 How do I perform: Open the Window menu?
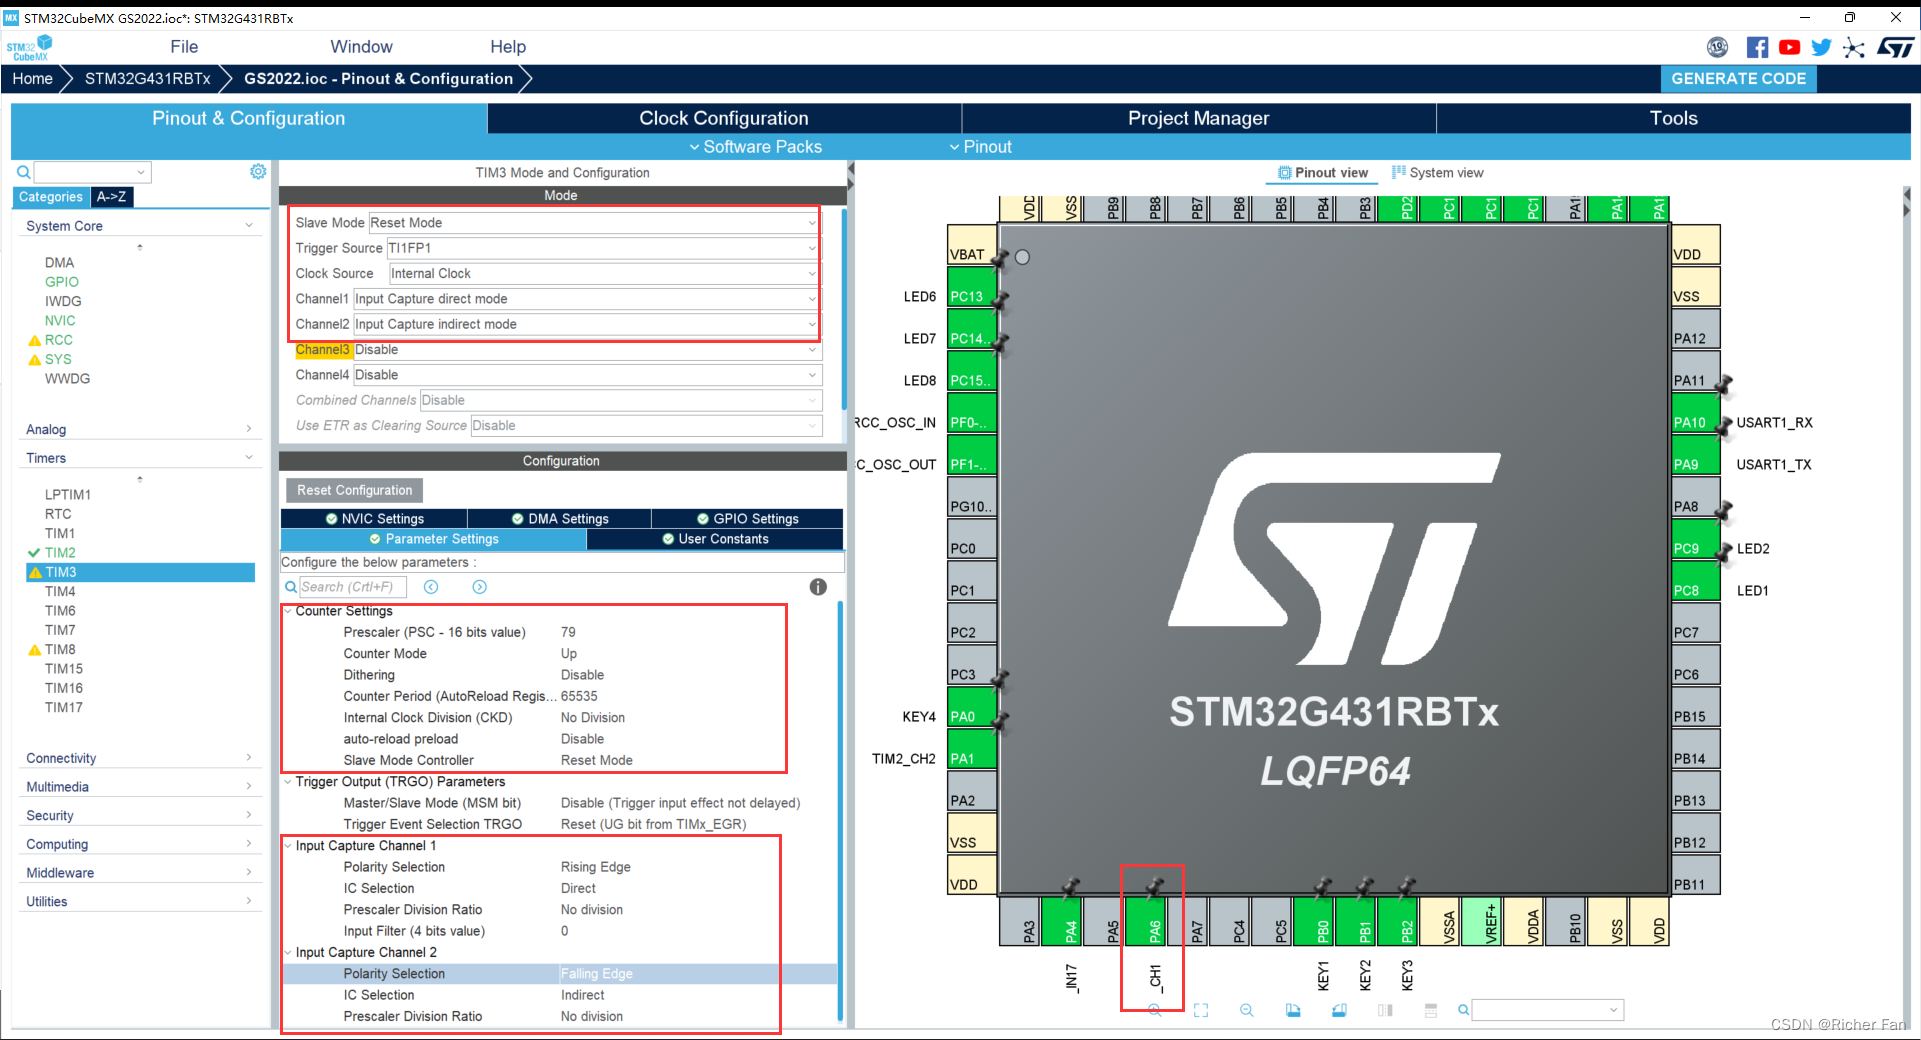pyautogui.click(x=361, y=46)
